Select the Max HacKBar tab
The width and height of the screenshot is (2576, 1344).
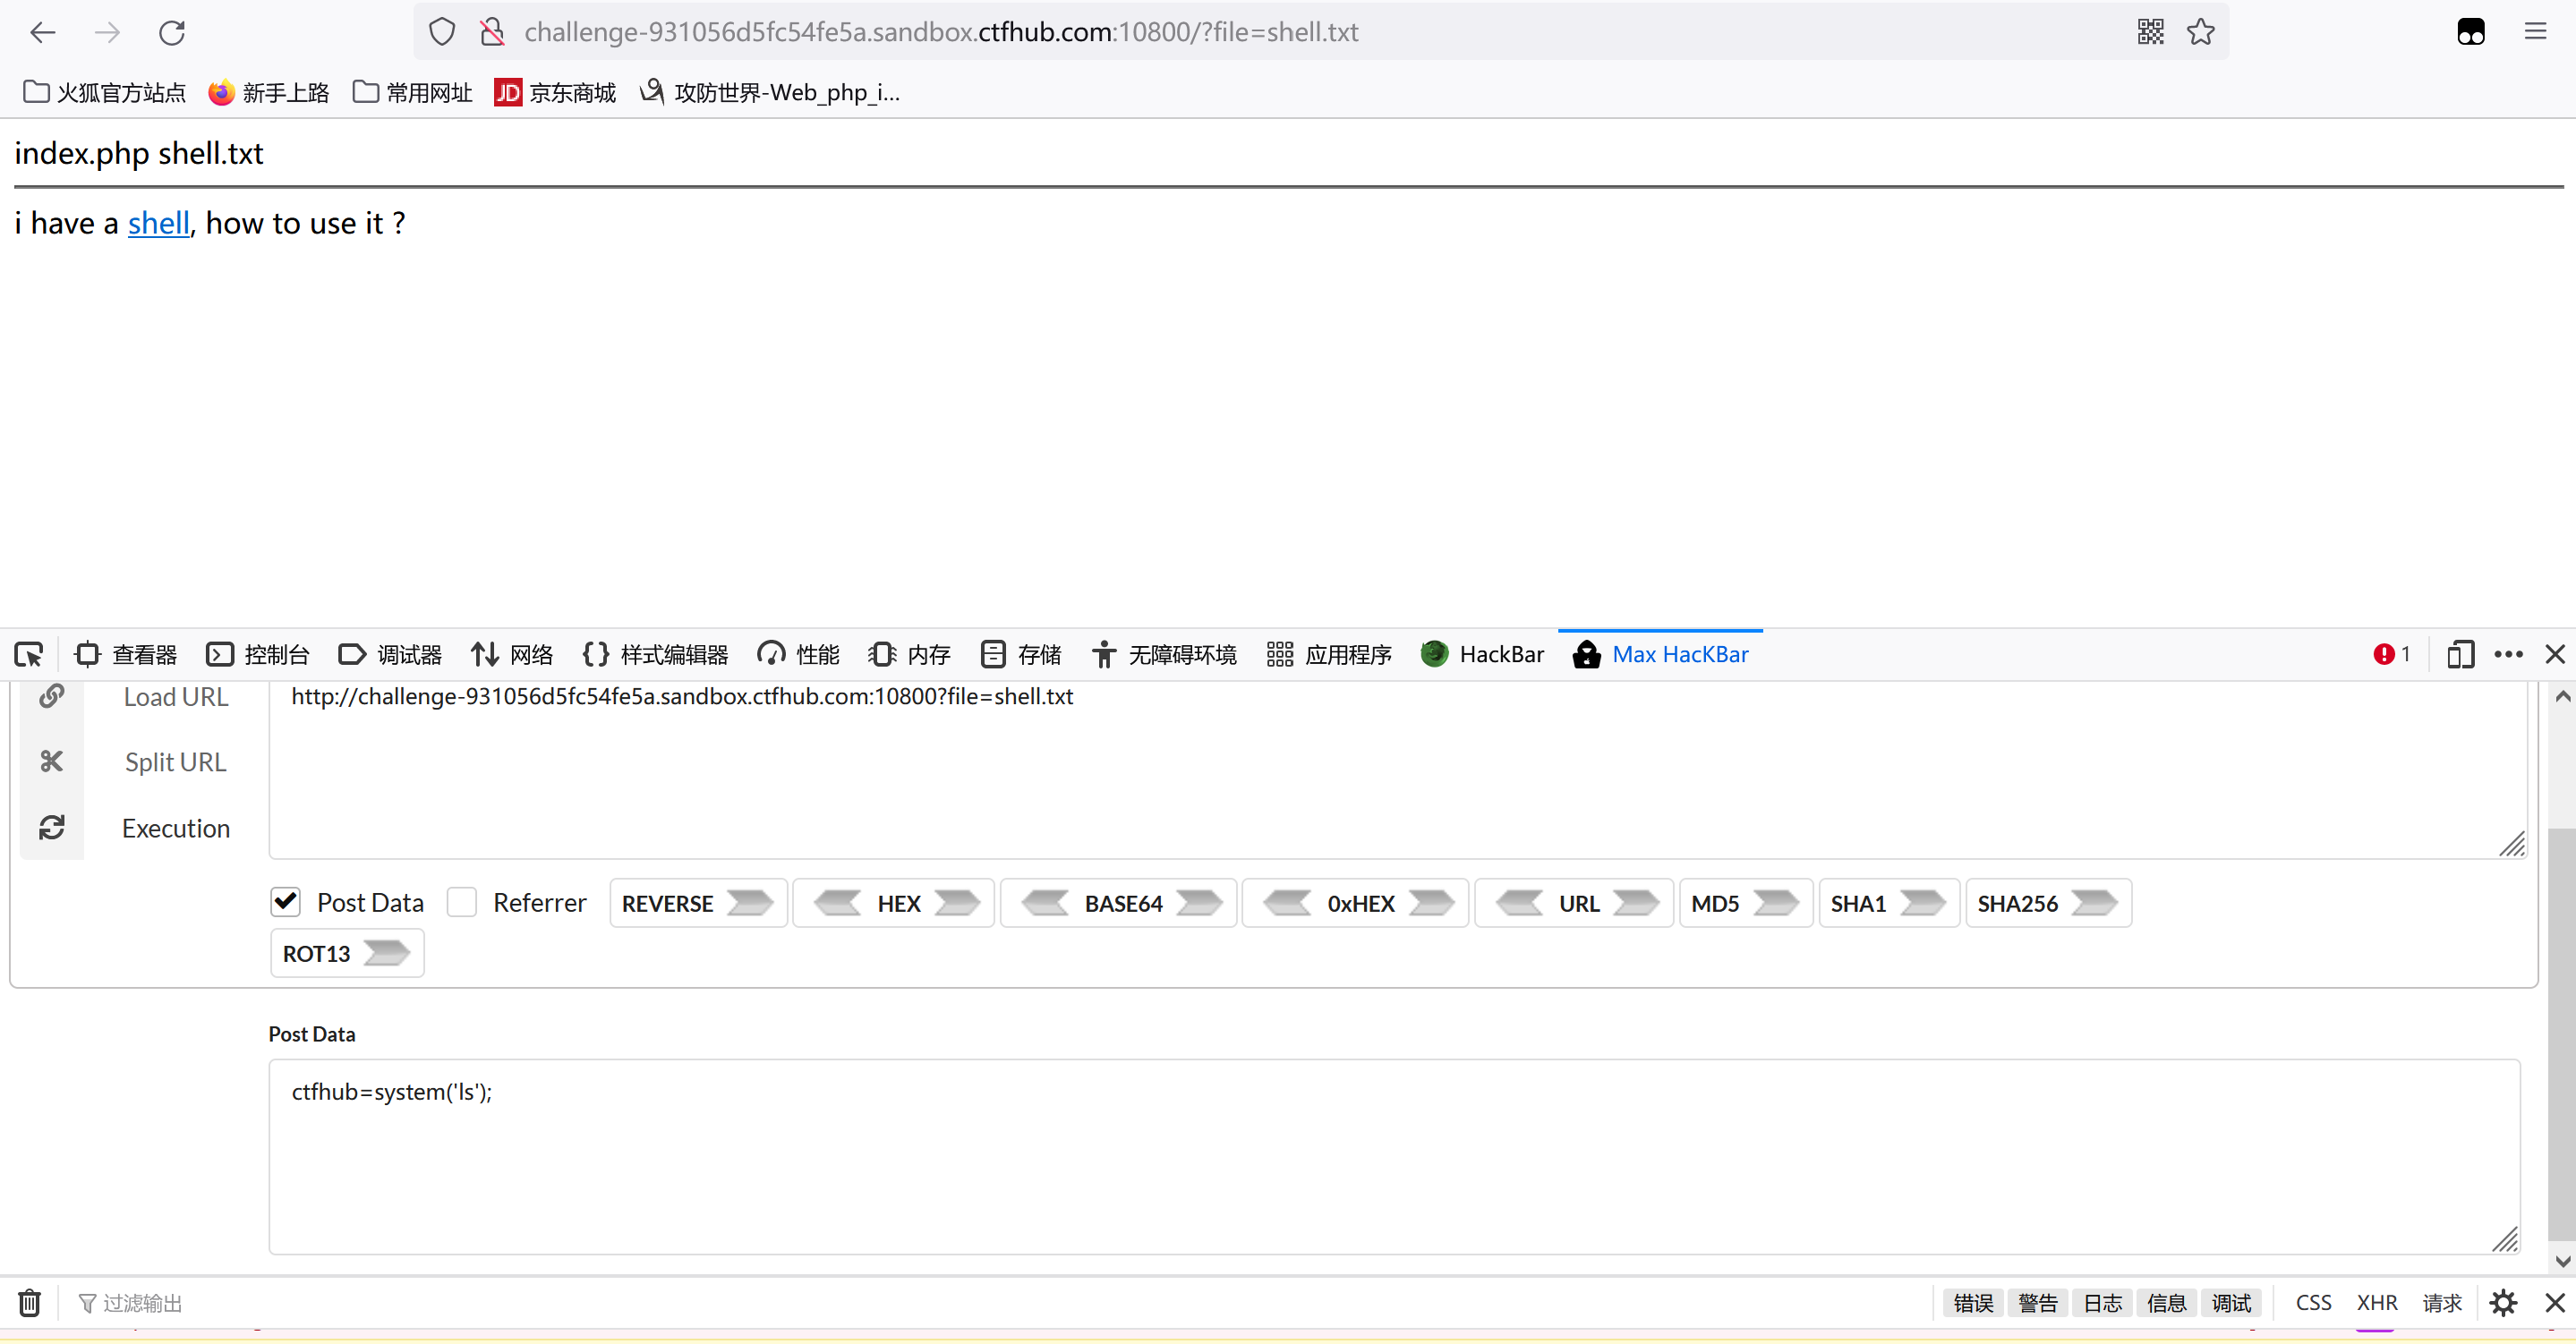(1661, 654)
